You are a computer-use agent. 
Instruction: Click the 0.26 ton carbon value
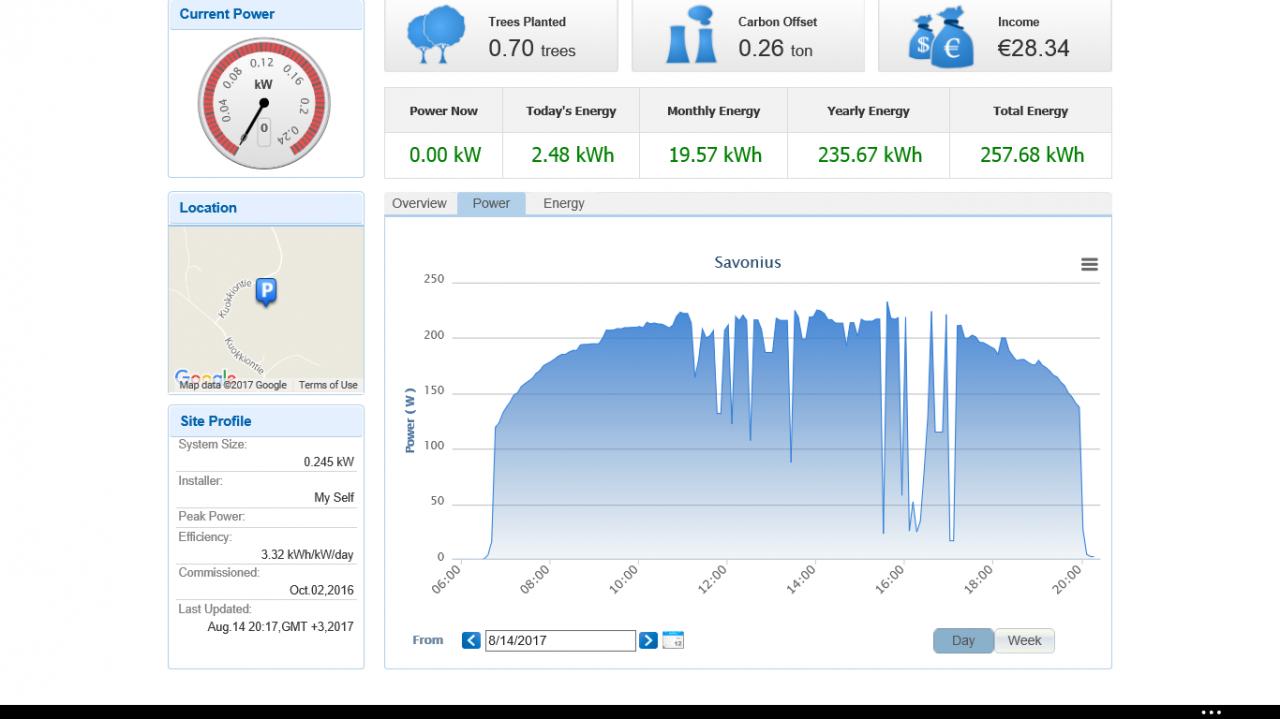[776, 48]
